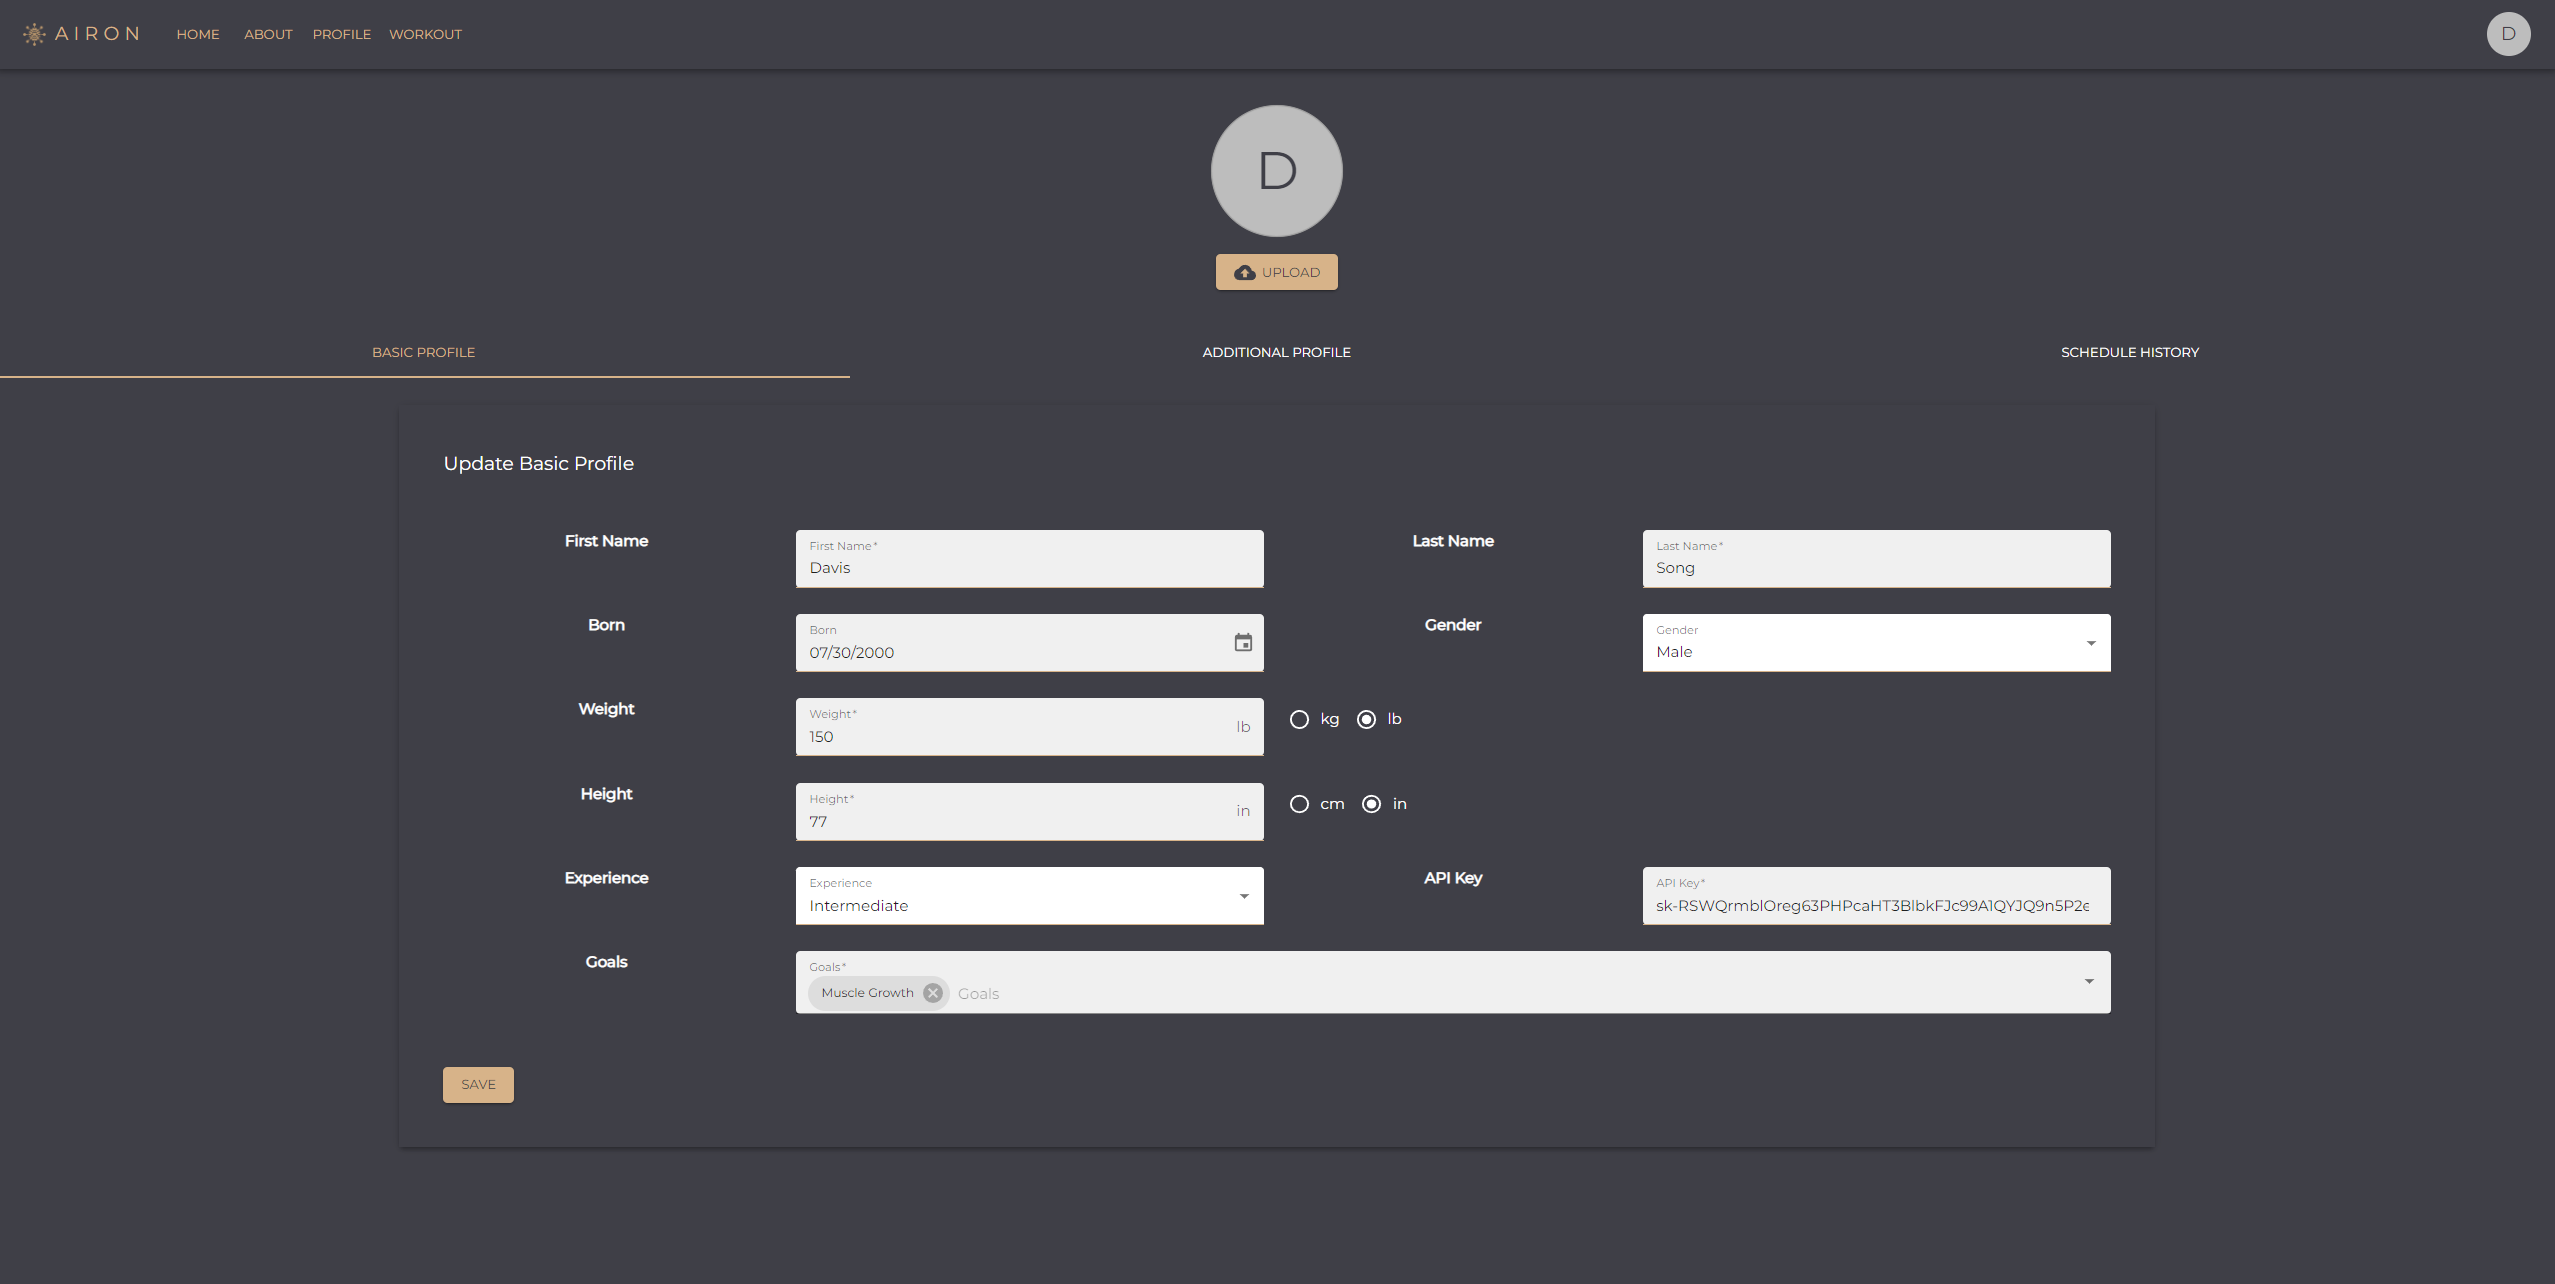Click inside the First Name field
The width and height of the screenshot is (2555, 1284).
tap(1028, 566)
